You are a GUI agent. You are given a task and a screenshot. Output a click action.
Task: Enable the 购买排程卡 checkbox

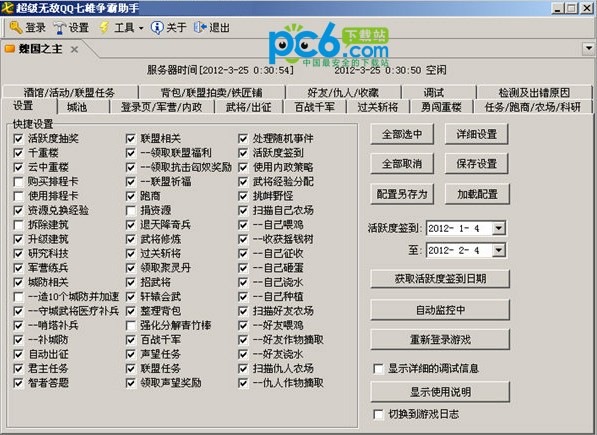coord(18,182)
